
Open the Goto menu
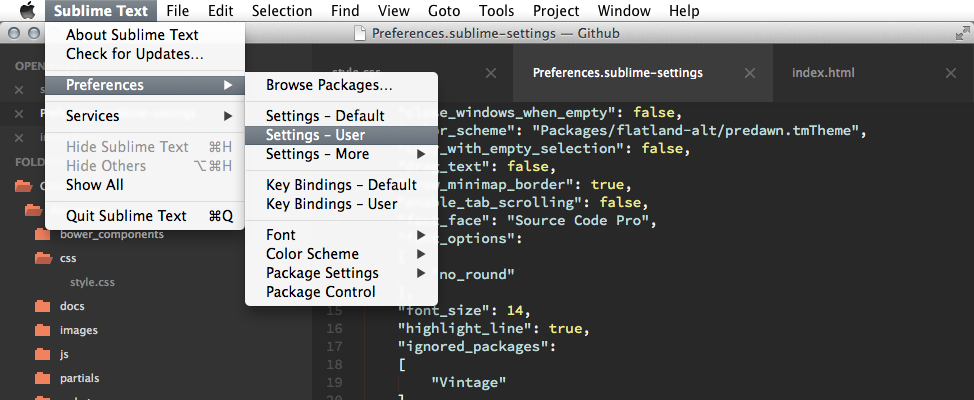[x=444, y=11]
